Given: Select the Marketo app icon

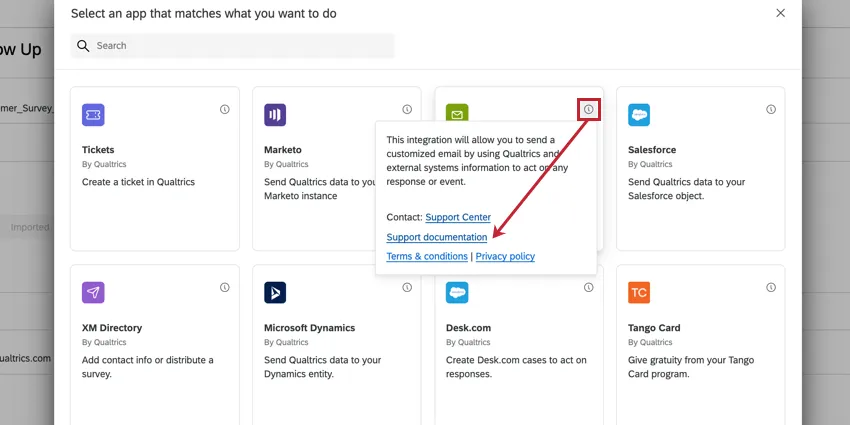Looking at the screenshot, I should coord(275,115).
